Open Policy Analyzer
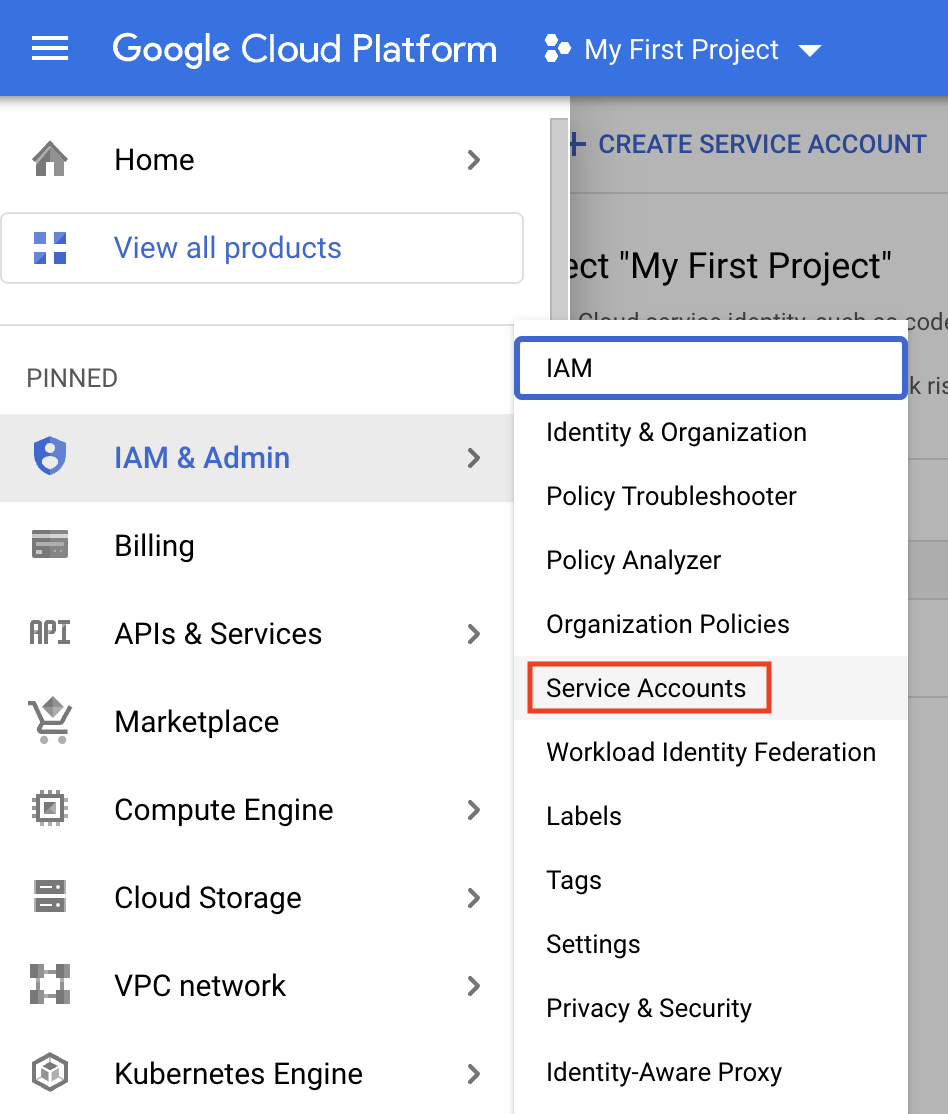The width and height of the screenshot is (948, 1114). tap(711, 560)
